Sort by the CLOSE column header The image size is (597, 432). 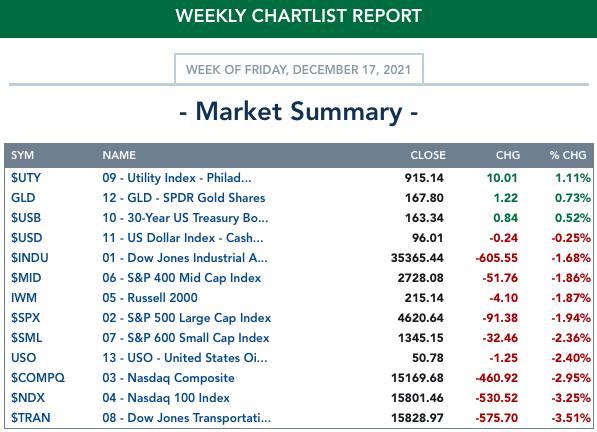pos(428,155)
